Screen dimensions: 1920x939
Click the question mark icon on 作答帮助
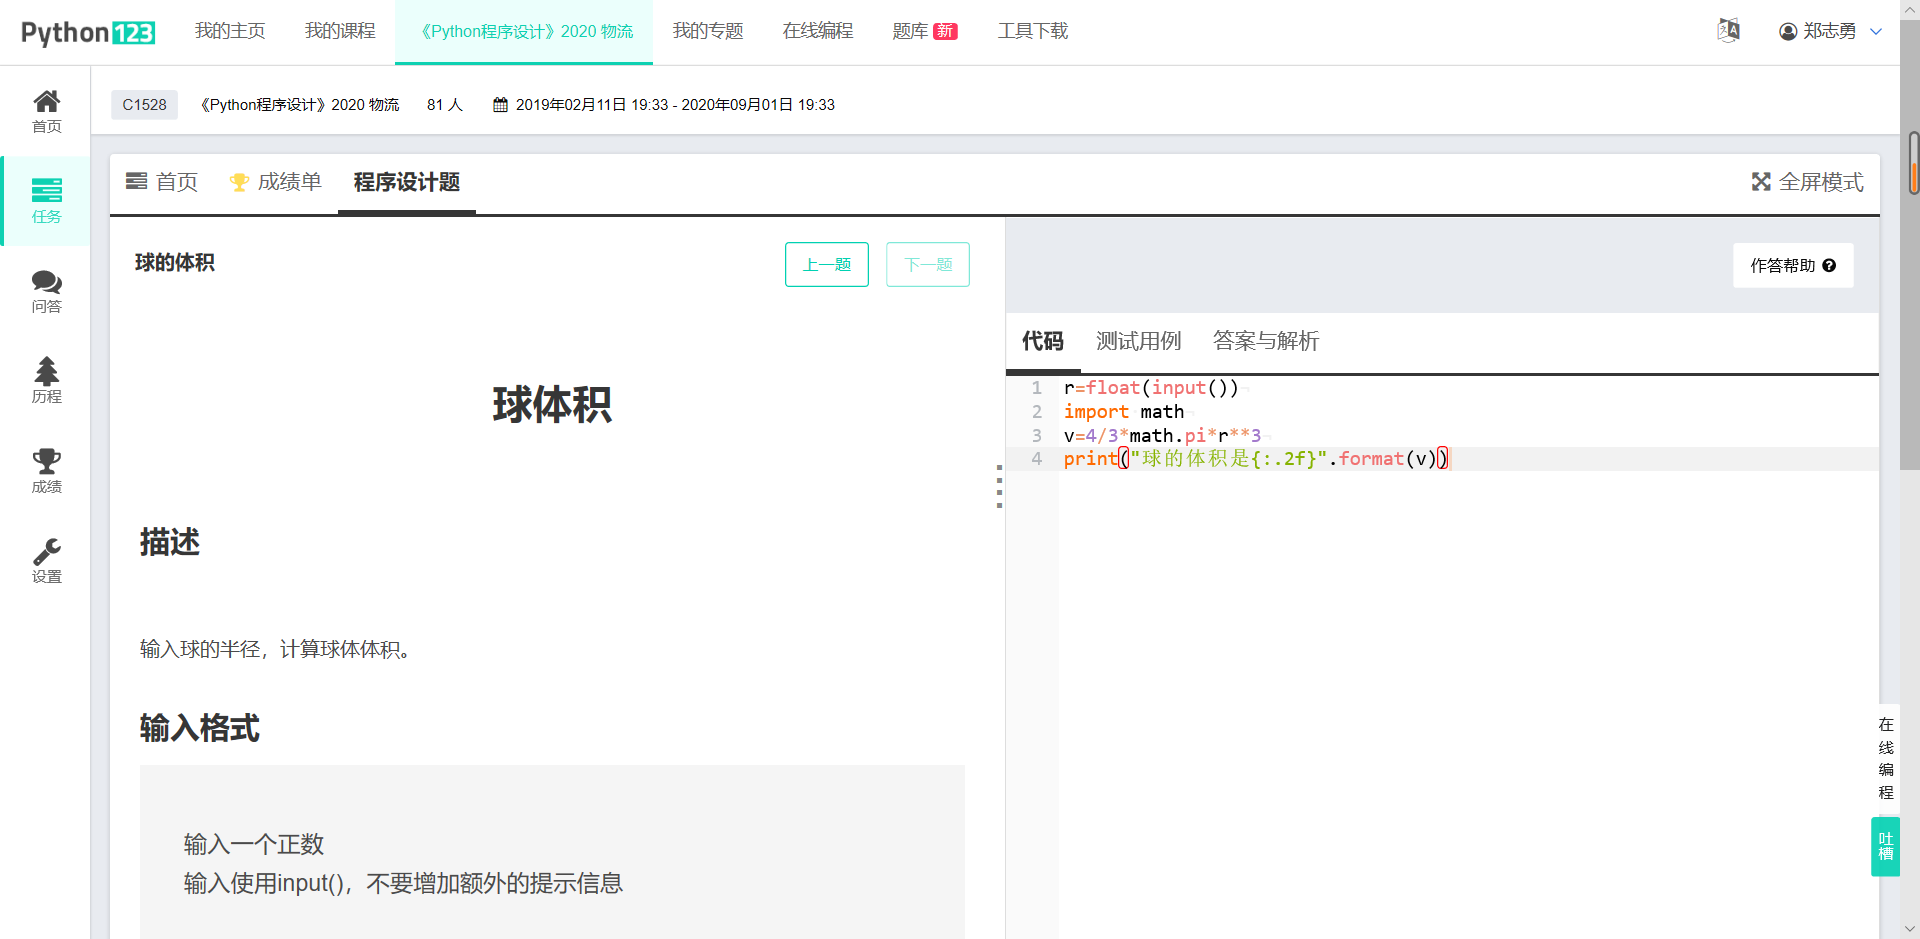(1829, 266)
